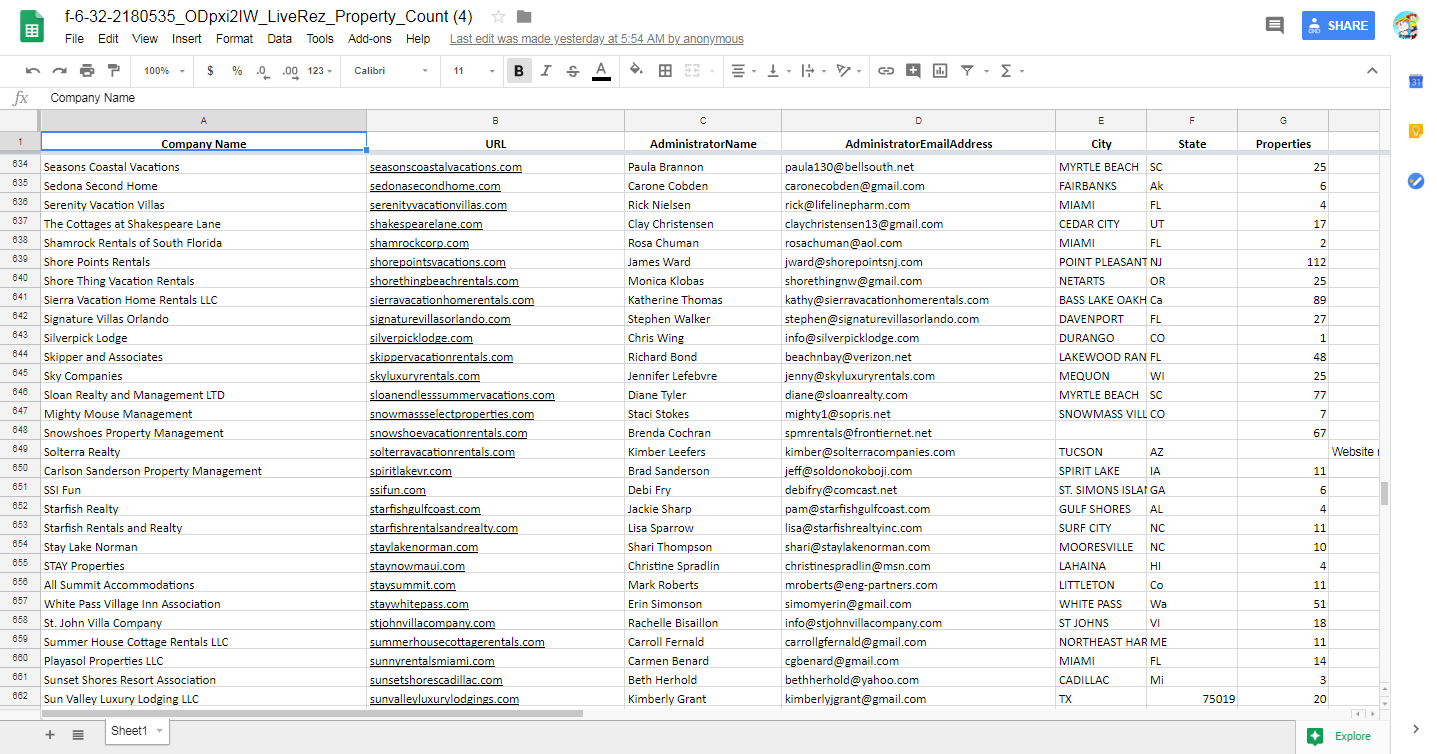The image size is (1437, 754).
Task: Expand the side panel arrow
Action: pyautogui.click(x=1415, y=729)
